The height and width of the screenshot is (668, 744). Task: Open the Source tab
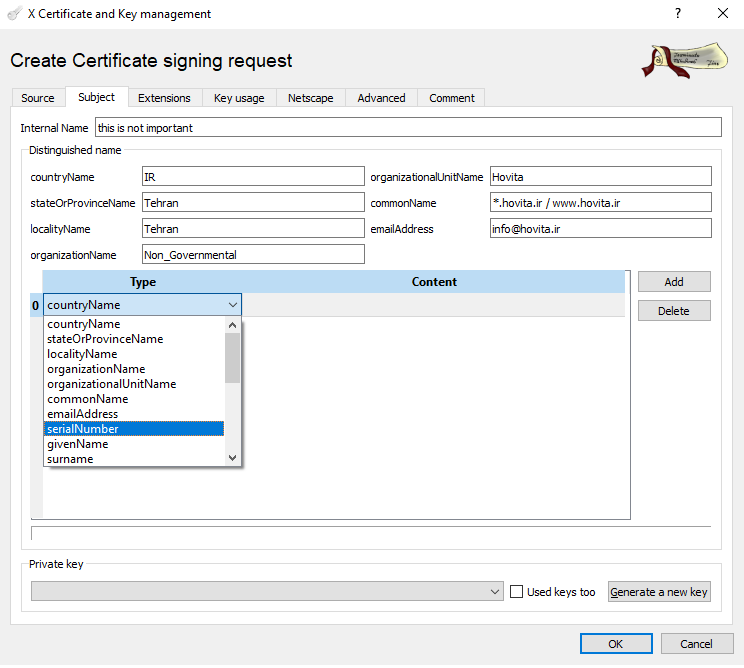click(37, 98)
